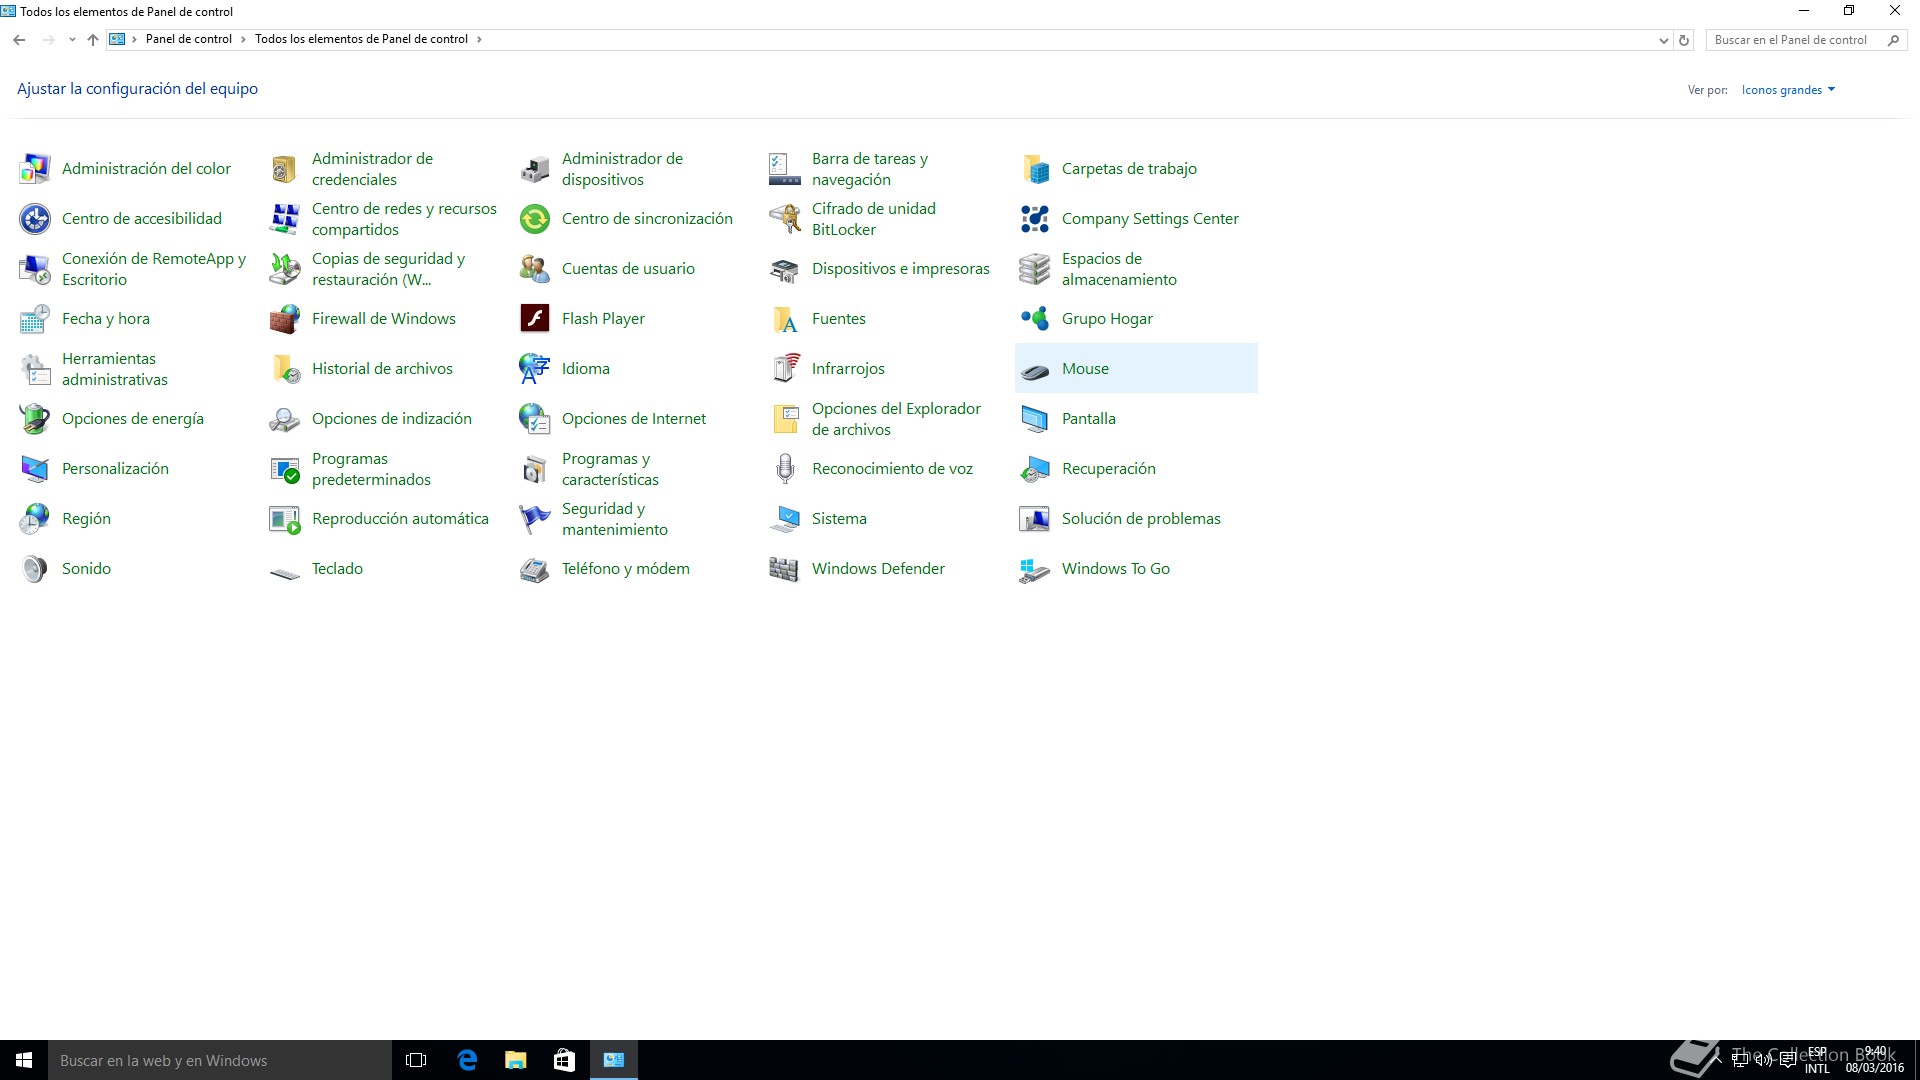Click the taskbar 'Buscar en la web y en Windows' box
The image size is (1920, 1080).
(220, 1060)
